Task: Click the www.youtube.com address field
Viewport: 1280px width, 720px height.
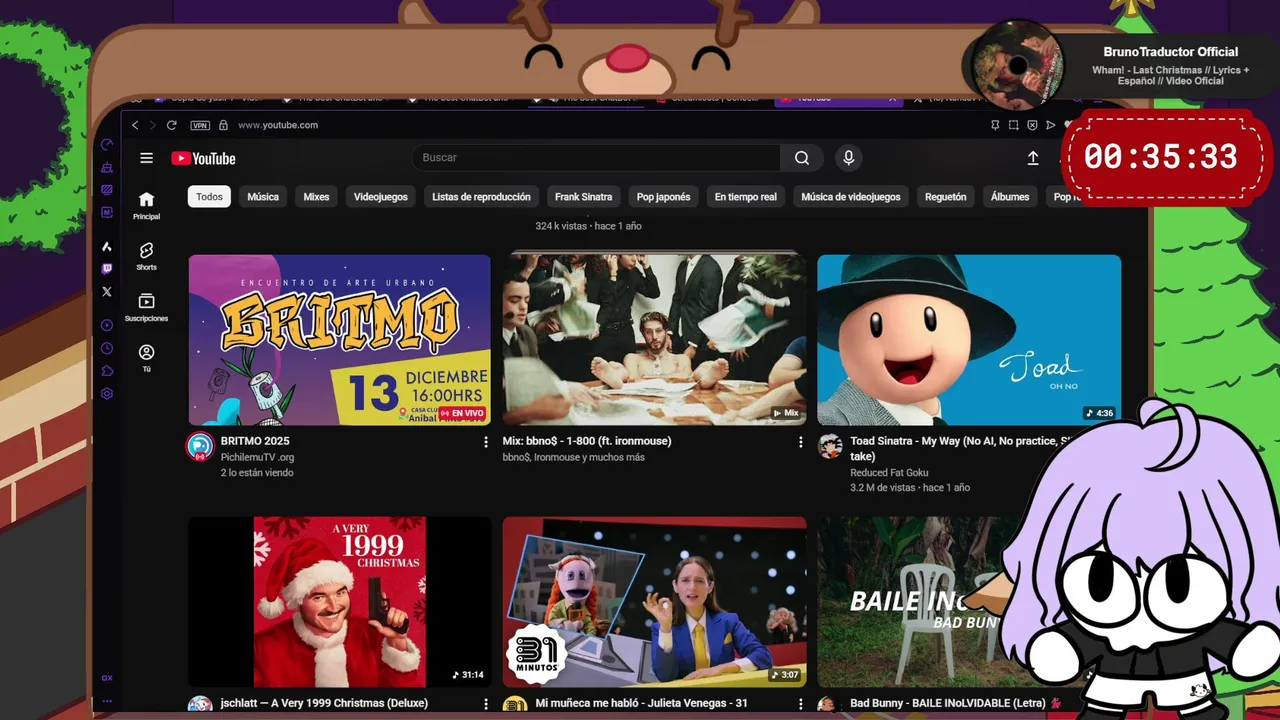Action: (x=278, y=125)
